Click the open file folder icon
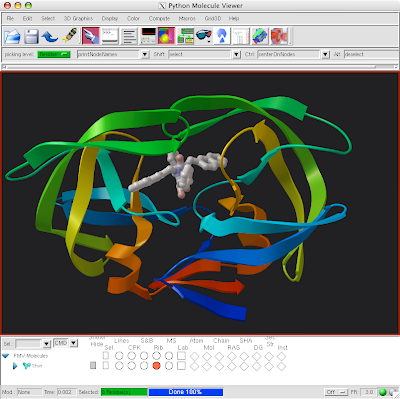 12,36
